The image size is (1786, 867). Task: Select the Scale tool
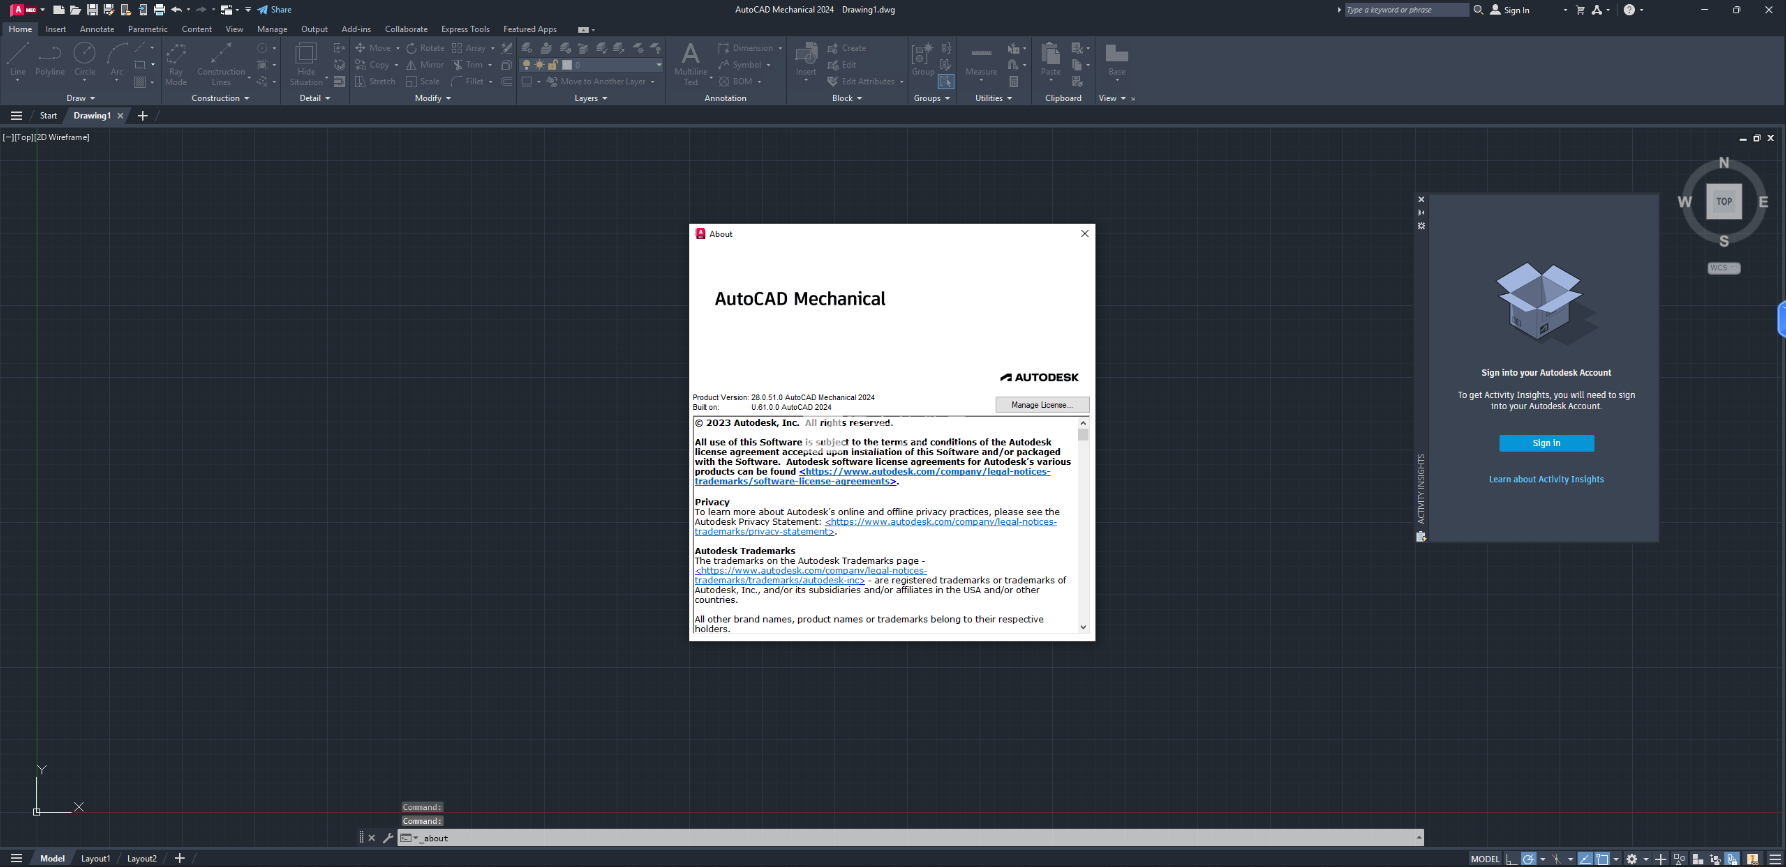tap(422, 82)
